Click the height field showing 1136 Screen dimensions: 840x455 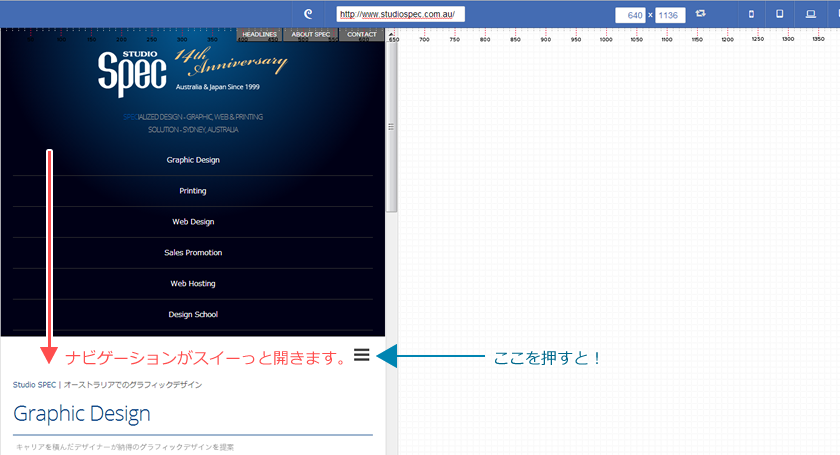point(669,16)
